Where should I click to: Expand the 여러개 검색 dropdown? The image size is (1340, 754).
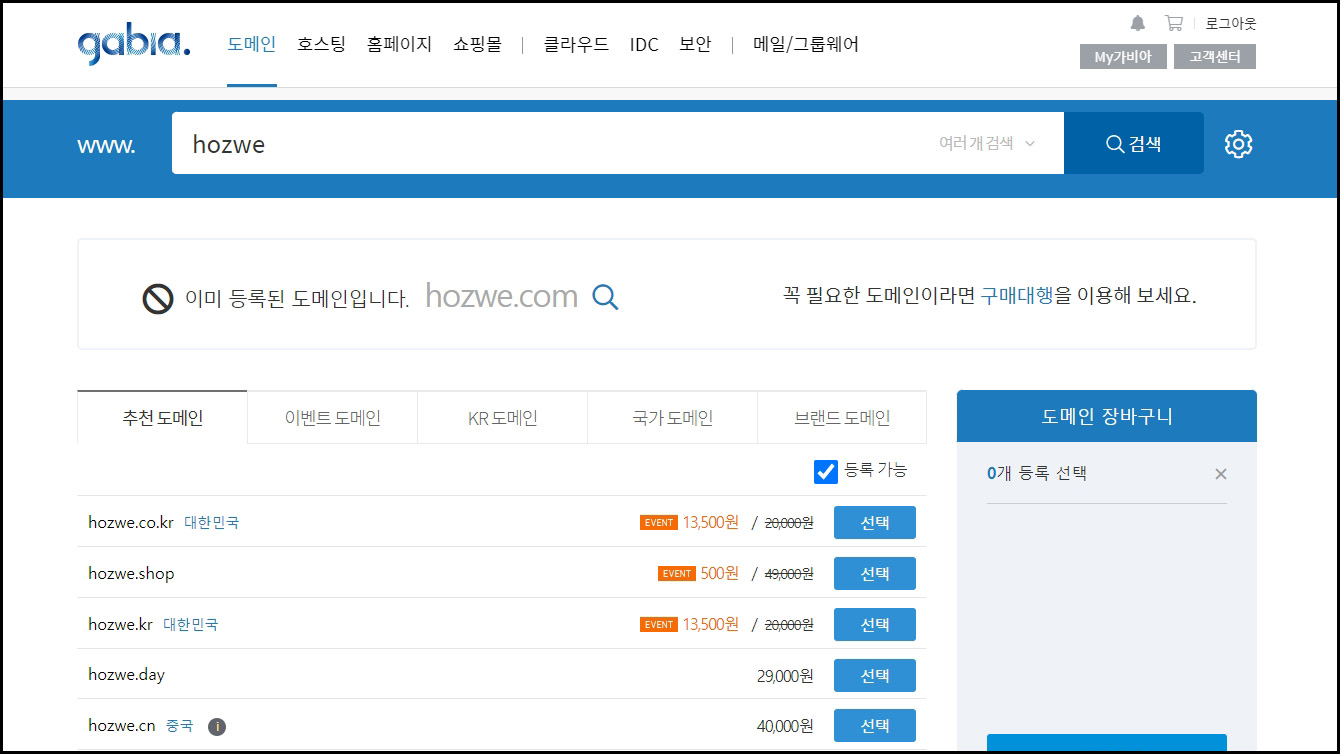(986, 143)
